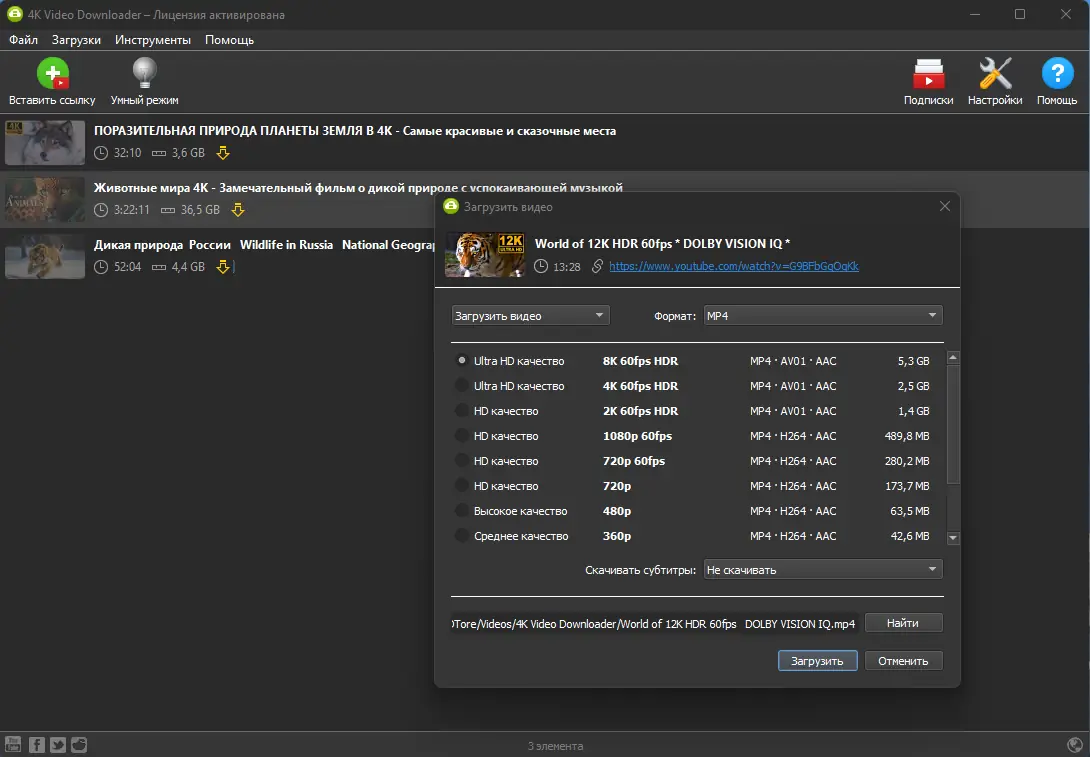Click the wolf thumbnail of first video
Image resolution: width=1090 pixels, height=757 pixels.
pyautogui.click(x=44, y=143)
